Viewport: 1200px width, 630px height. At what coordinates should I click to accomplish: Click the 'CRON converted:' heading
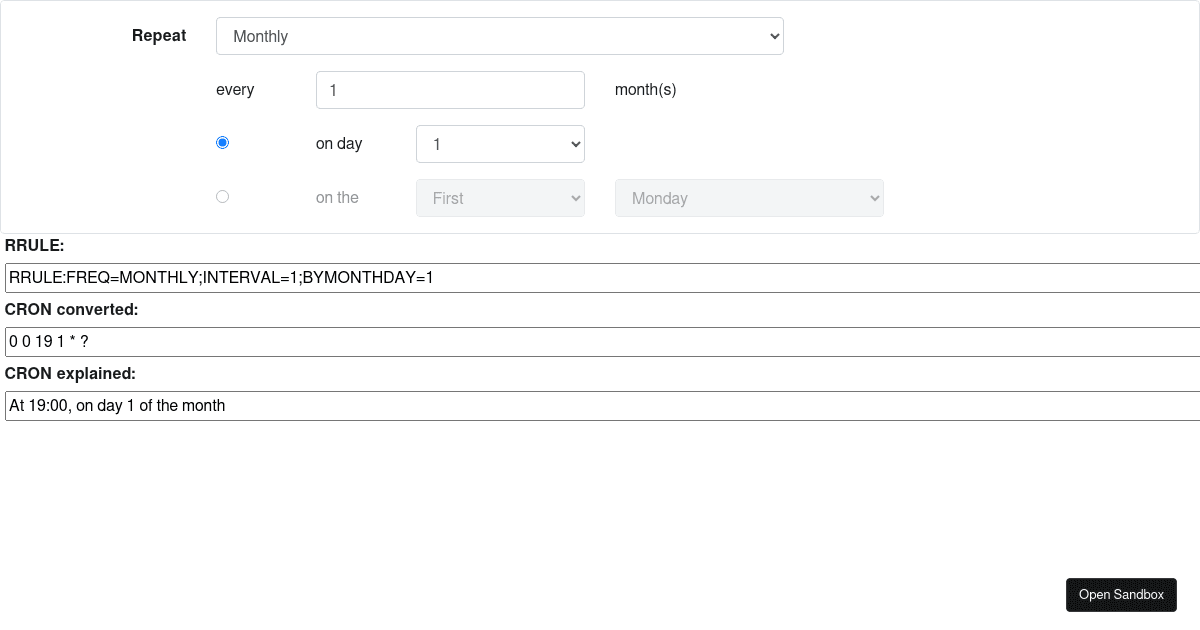(71, 309)
